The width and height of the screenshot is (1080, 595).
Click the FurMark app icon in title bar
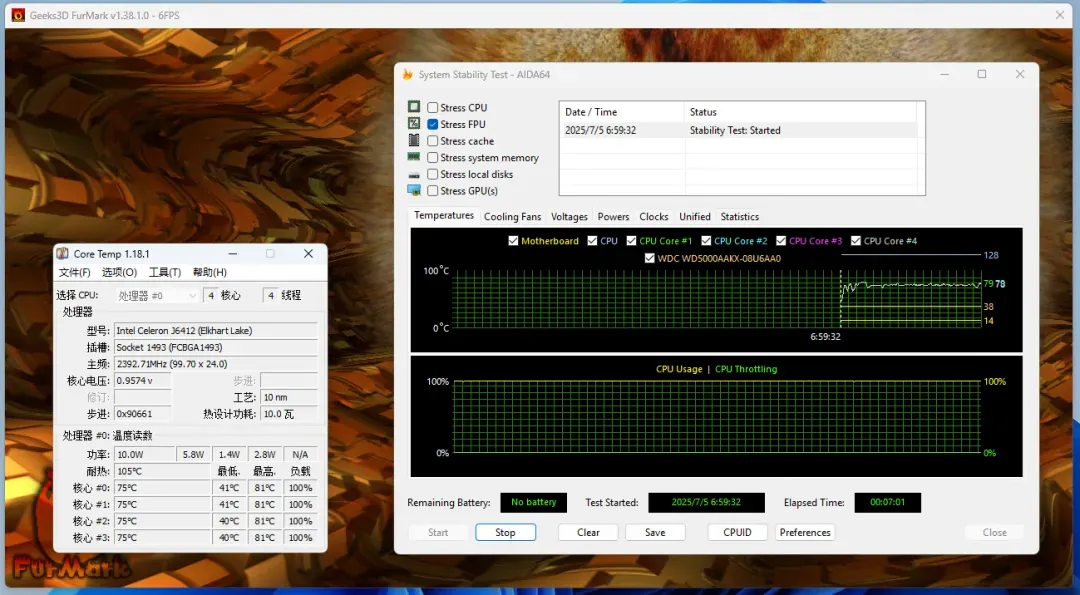click(x=19, y=15)
